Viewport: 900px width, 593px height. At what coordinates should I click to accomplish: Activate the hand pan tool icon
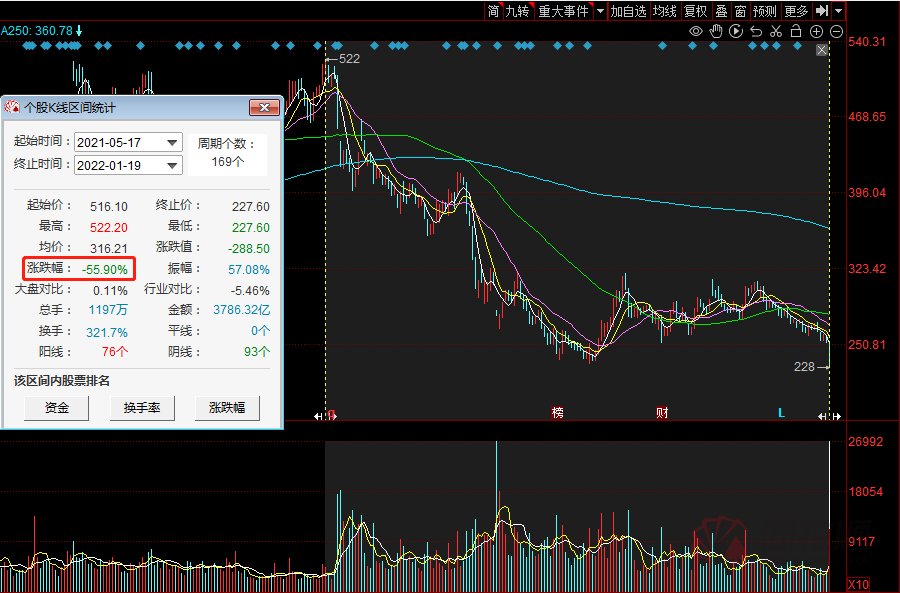click(717, 31)
